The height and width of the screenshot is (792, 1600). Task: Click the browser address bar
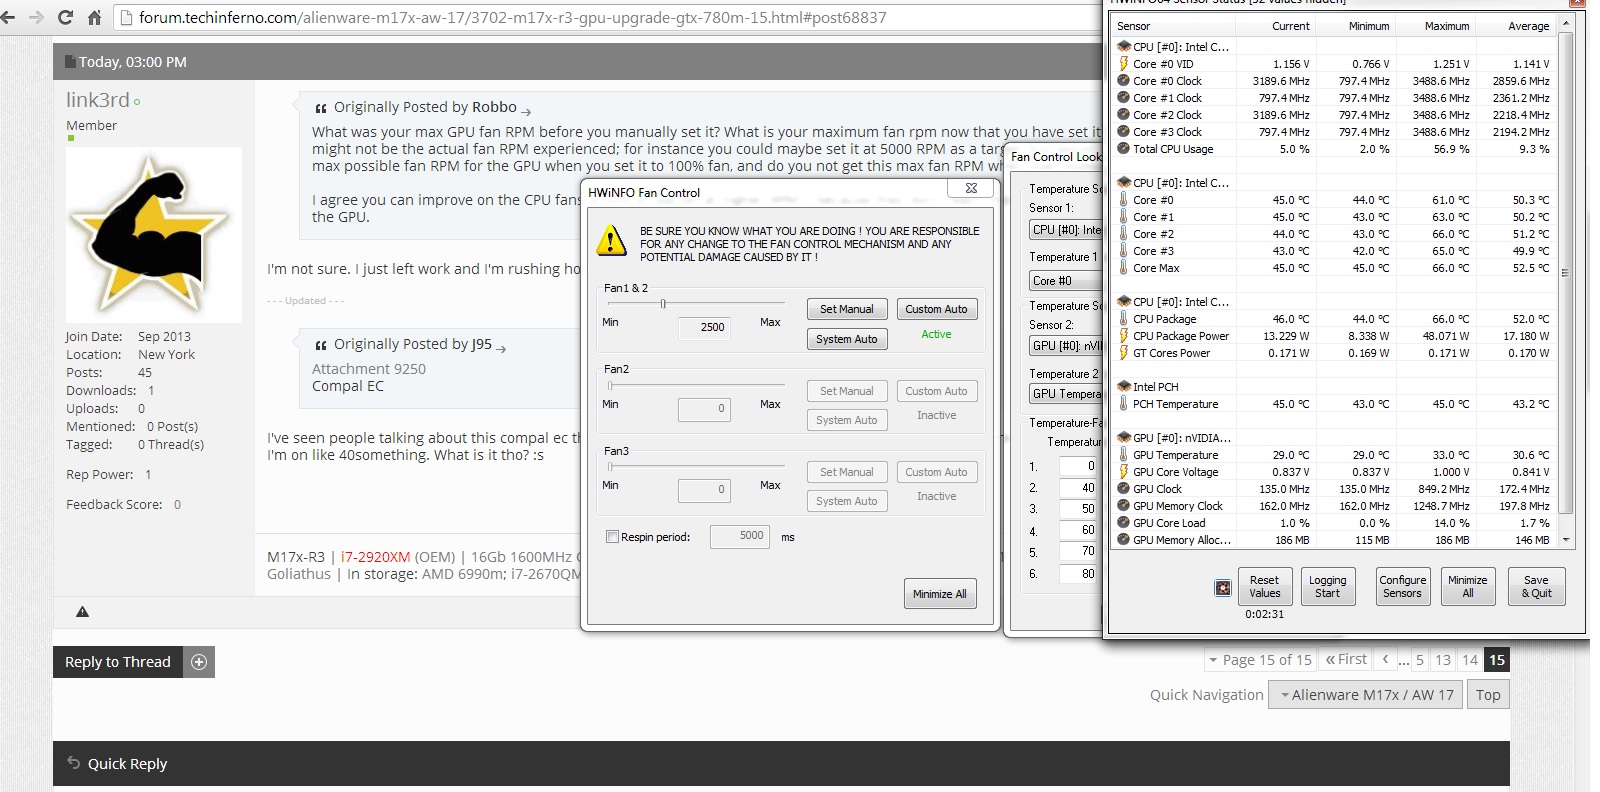tap(608, 17)
